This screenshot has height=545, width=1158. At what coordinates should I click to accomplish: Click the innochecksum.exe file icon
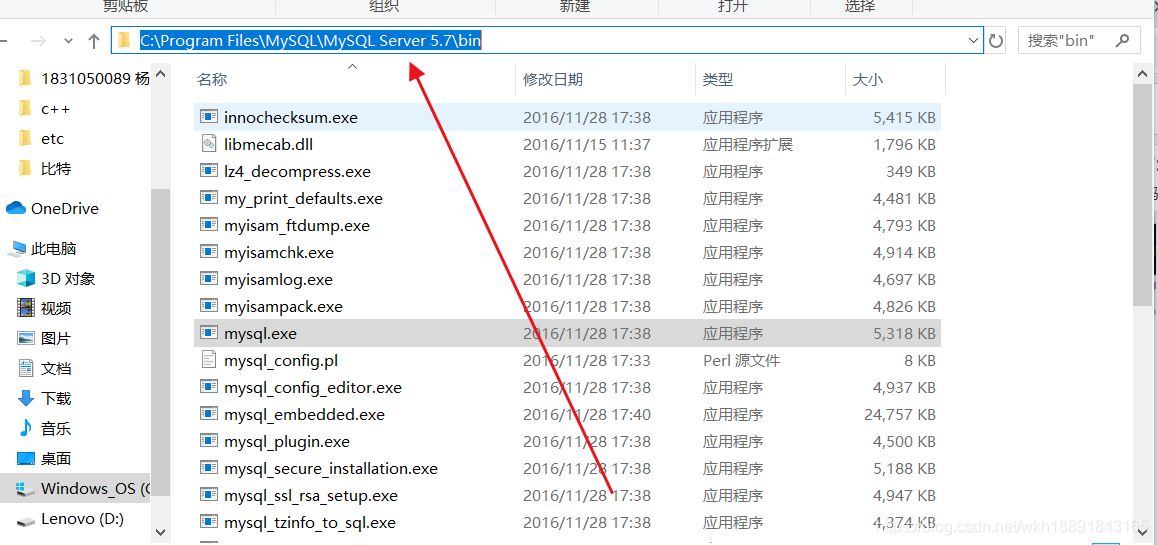pos(209,117)
